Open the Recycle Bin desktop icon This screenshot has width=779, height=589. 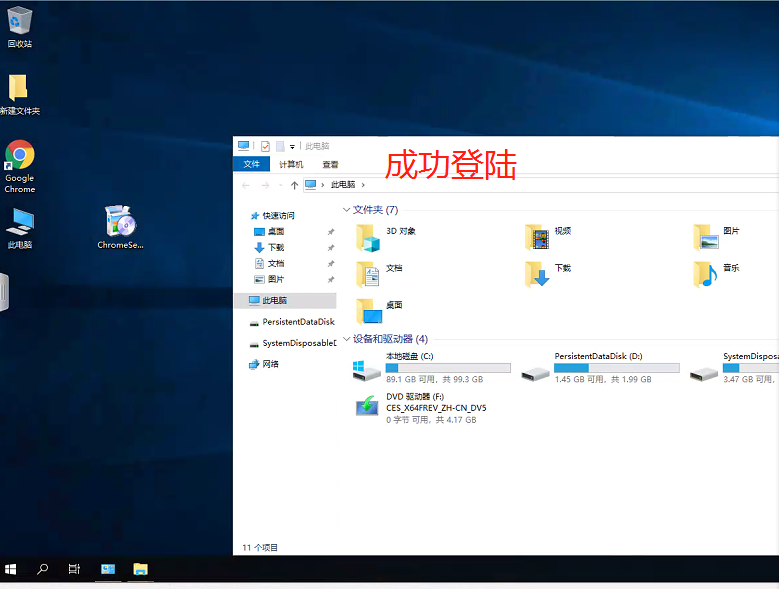tap(20, 27)
